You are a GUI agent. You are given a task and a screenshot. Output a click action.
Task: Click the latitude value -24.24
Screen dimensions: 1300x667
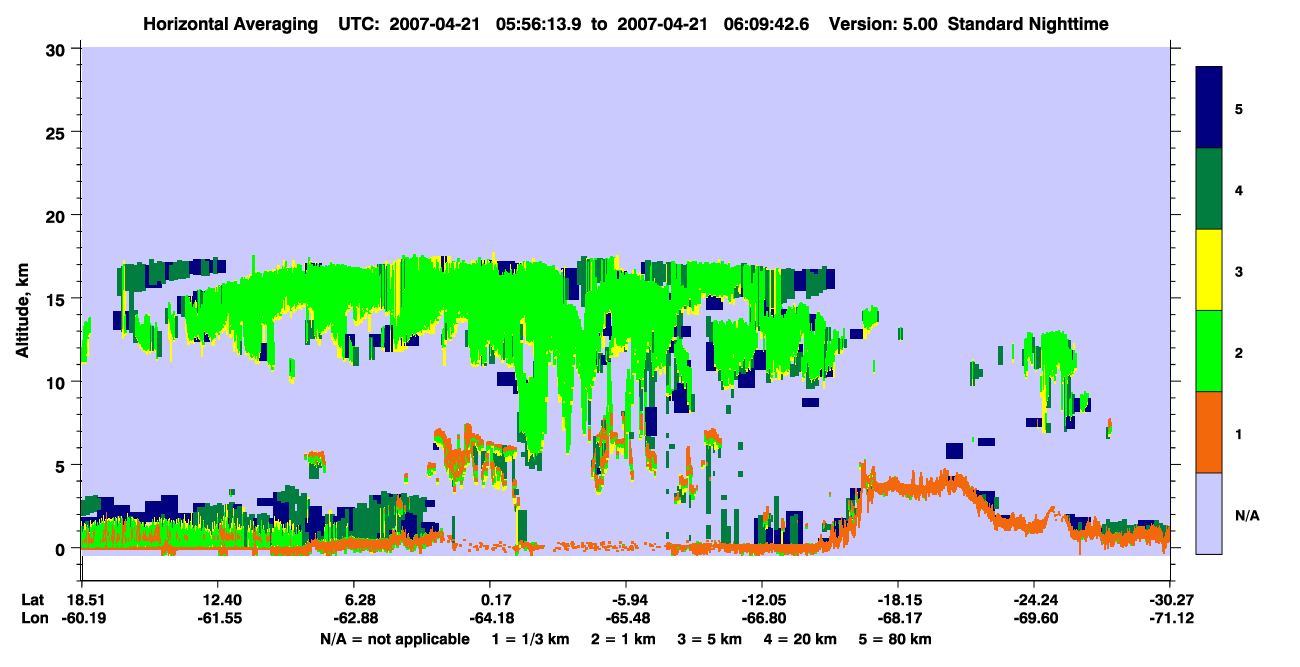(x=1034, y=600)
